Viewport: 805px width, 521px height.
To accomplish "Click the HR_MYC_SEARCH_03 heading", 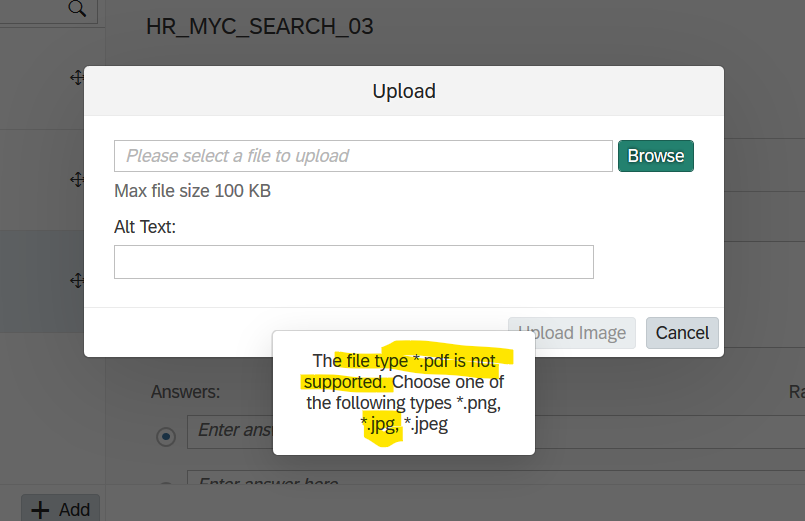I will [x=259, y=27].
